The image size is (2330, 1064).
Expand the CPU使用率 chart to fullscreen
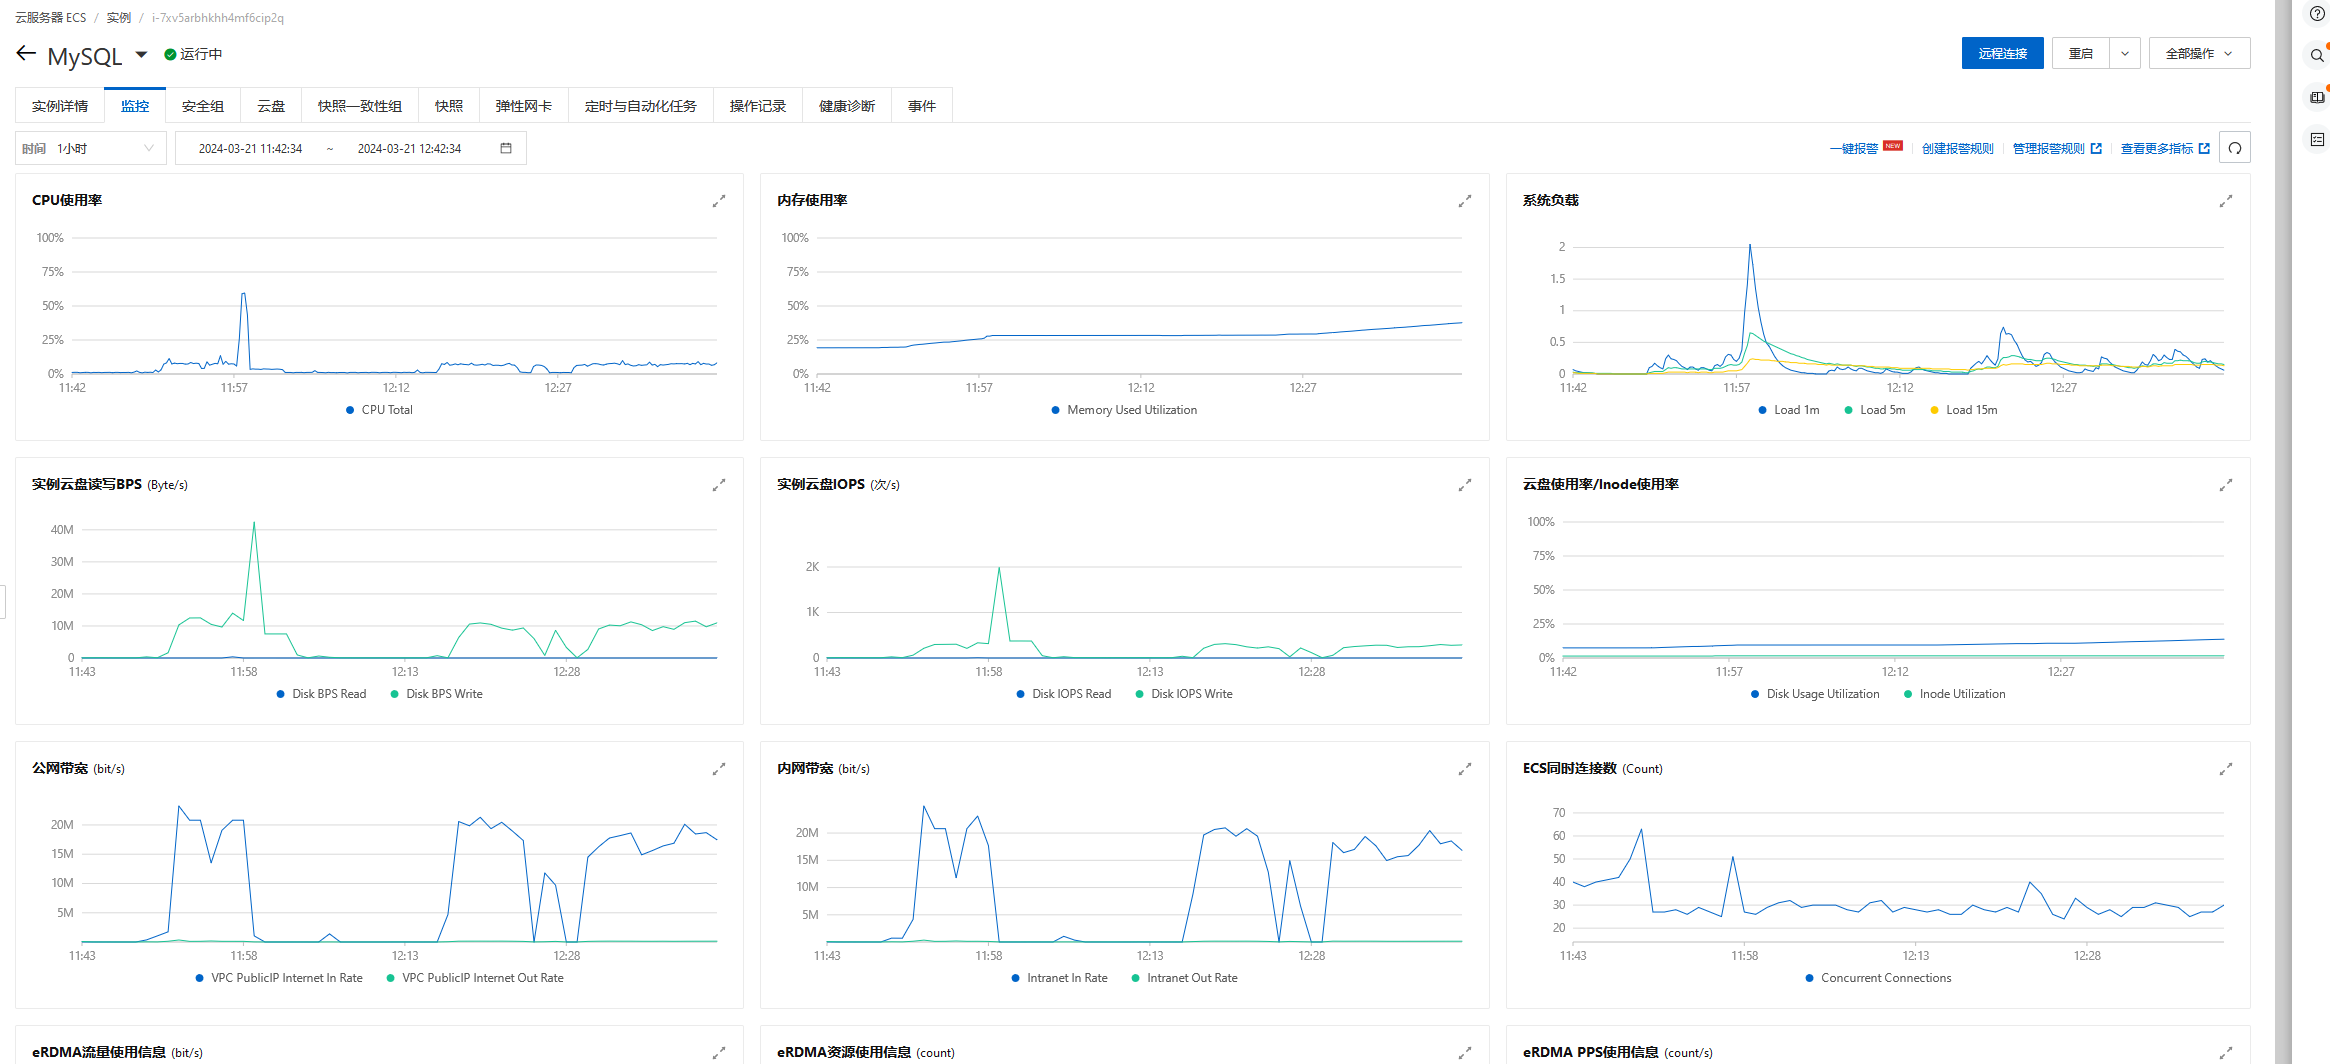tap(718, 201)
